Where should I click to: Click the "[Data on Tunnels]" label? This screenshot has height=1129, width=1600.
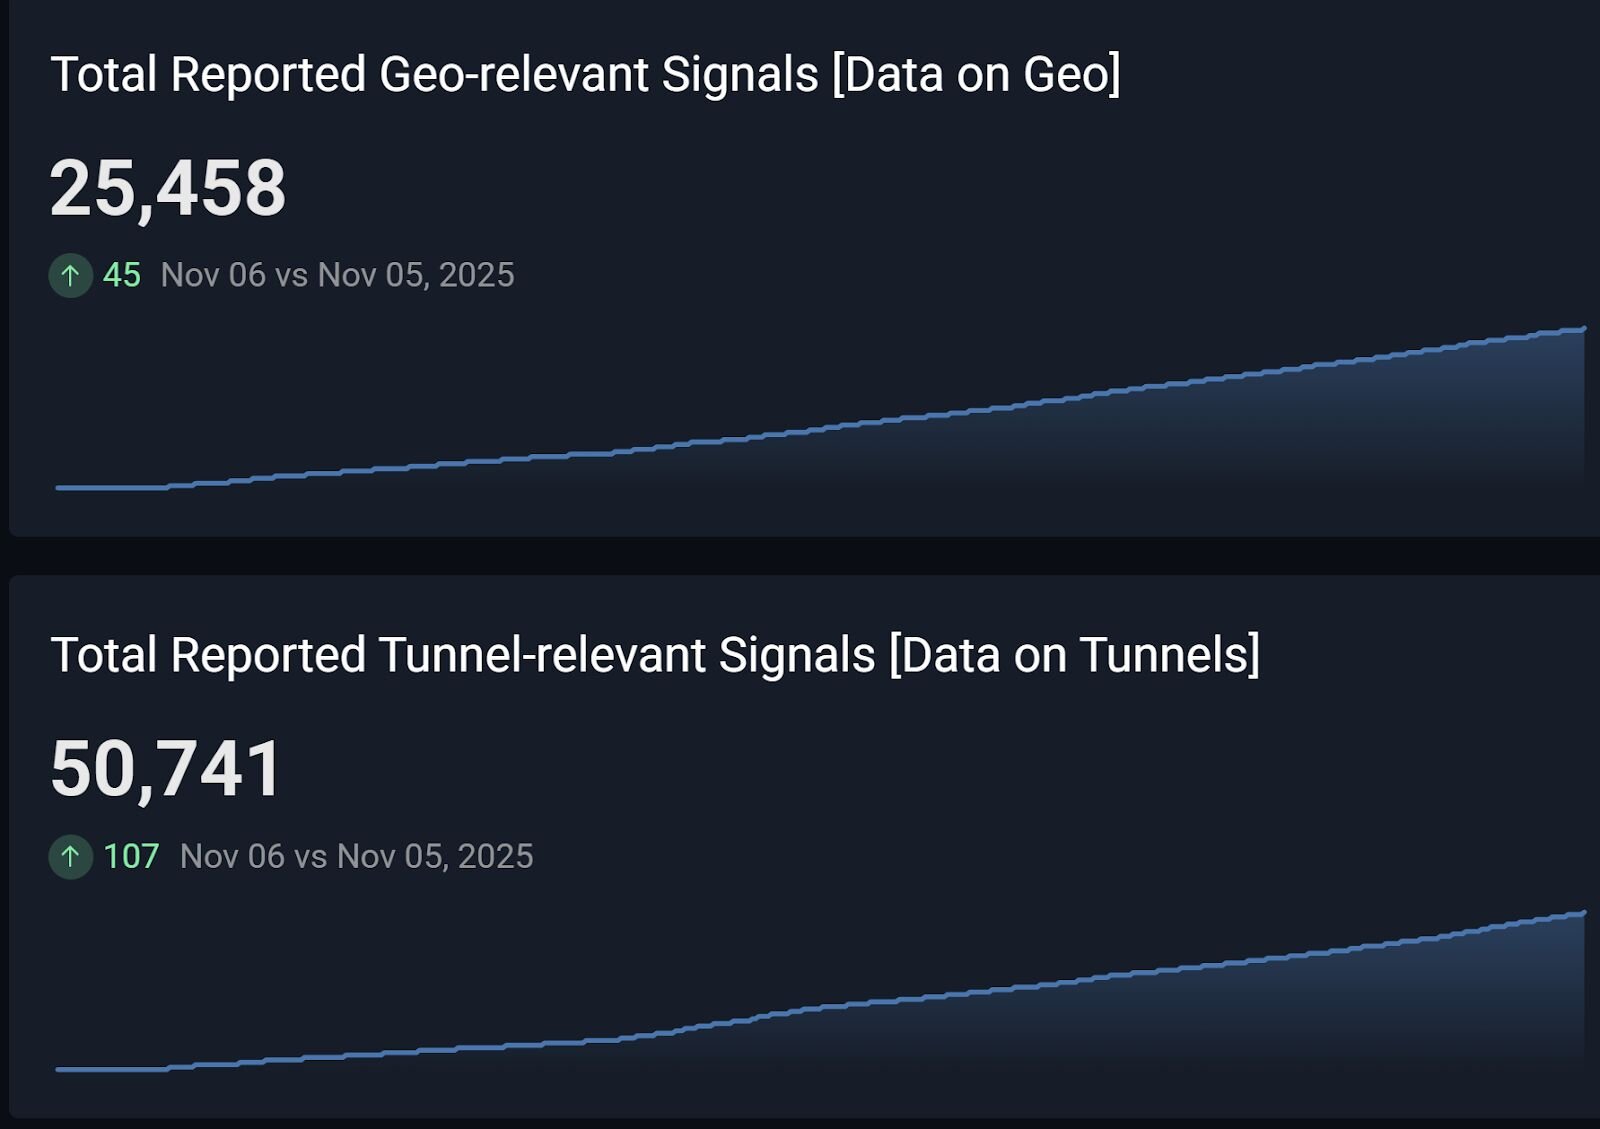(1074, 656)
